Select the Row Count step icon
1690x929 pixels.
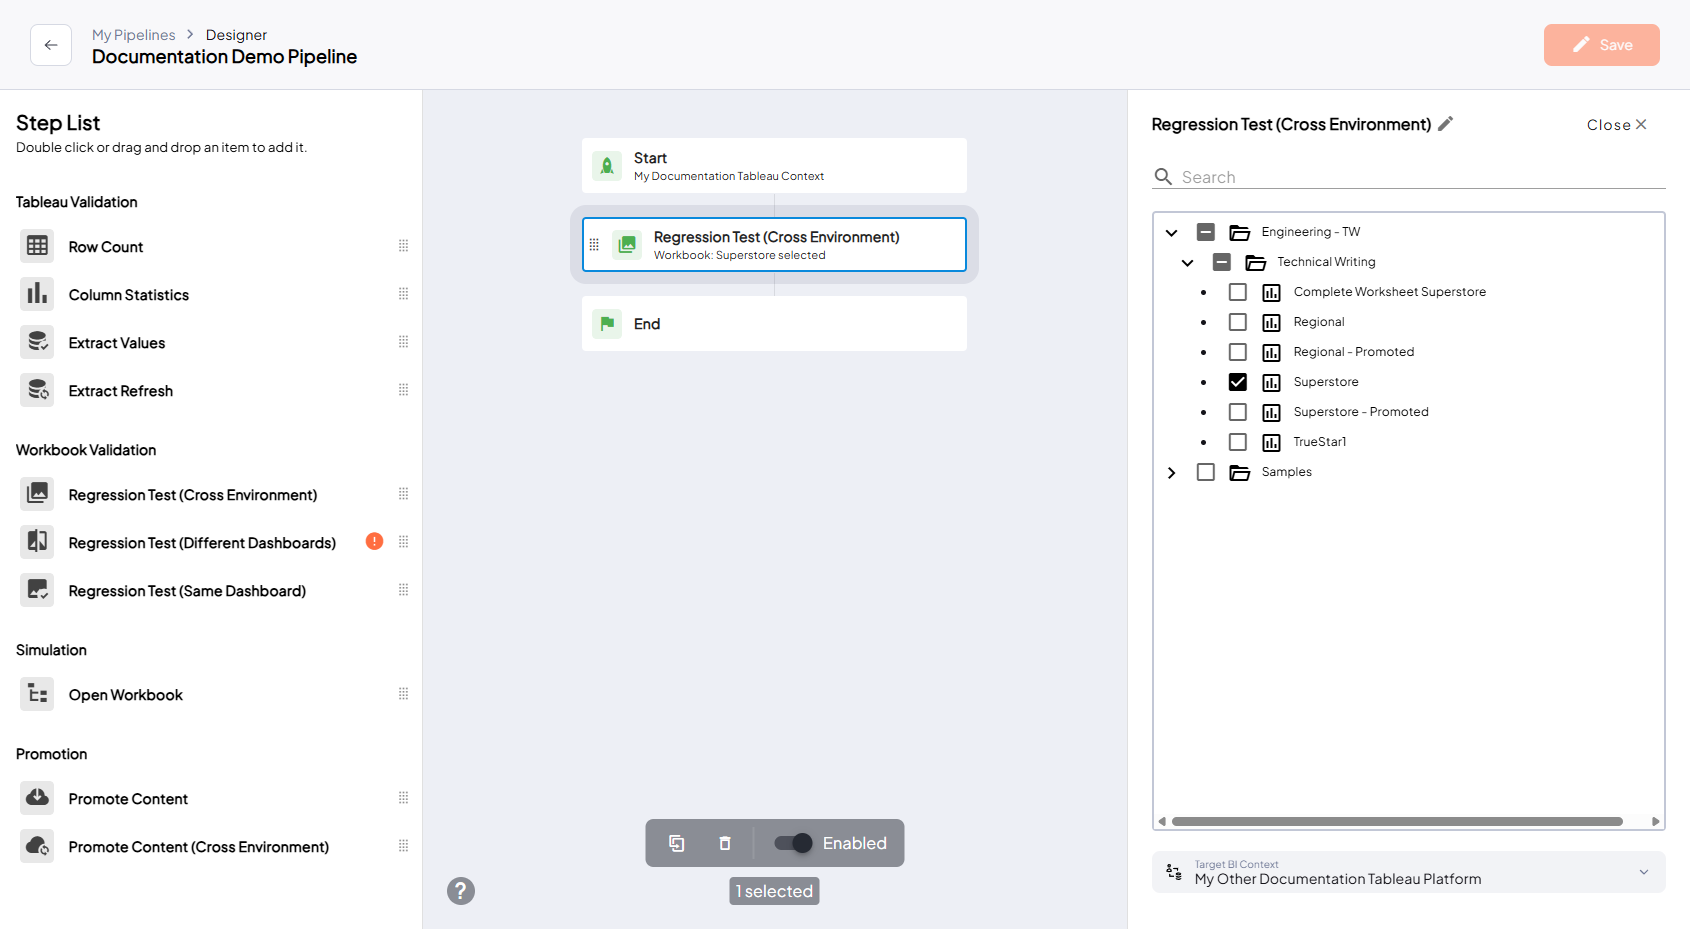tap(37, 246)
